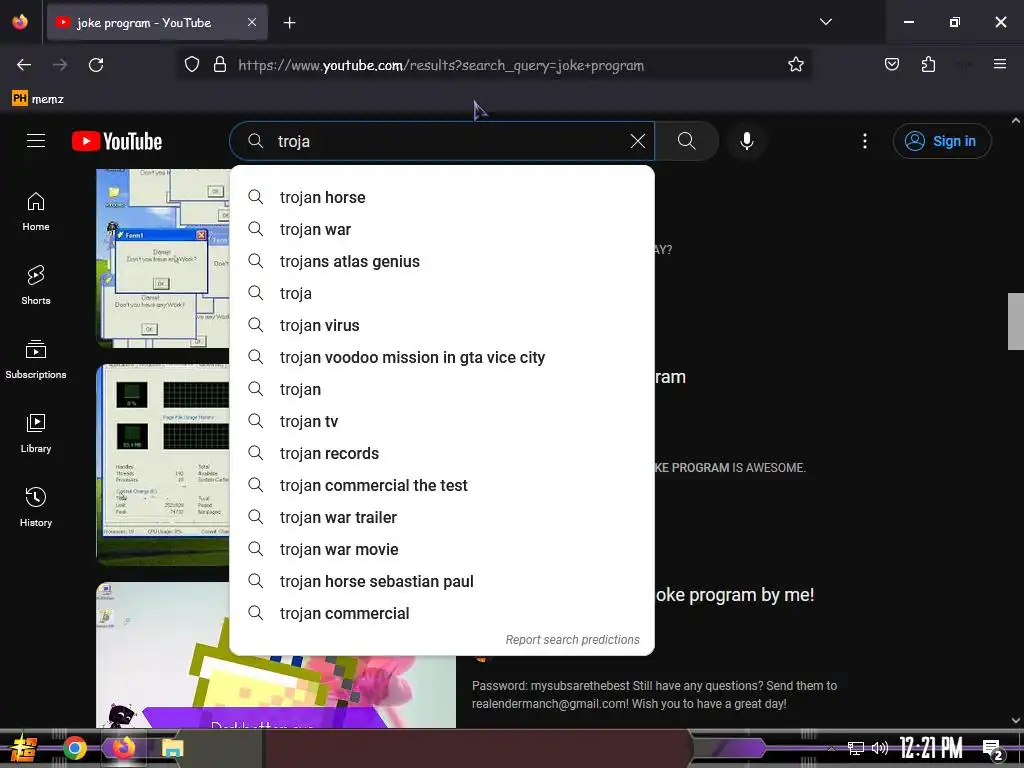Open the Windows Start button on taskbar
Viewport: 1024px width, 768px height.
[x=24, y=748]
